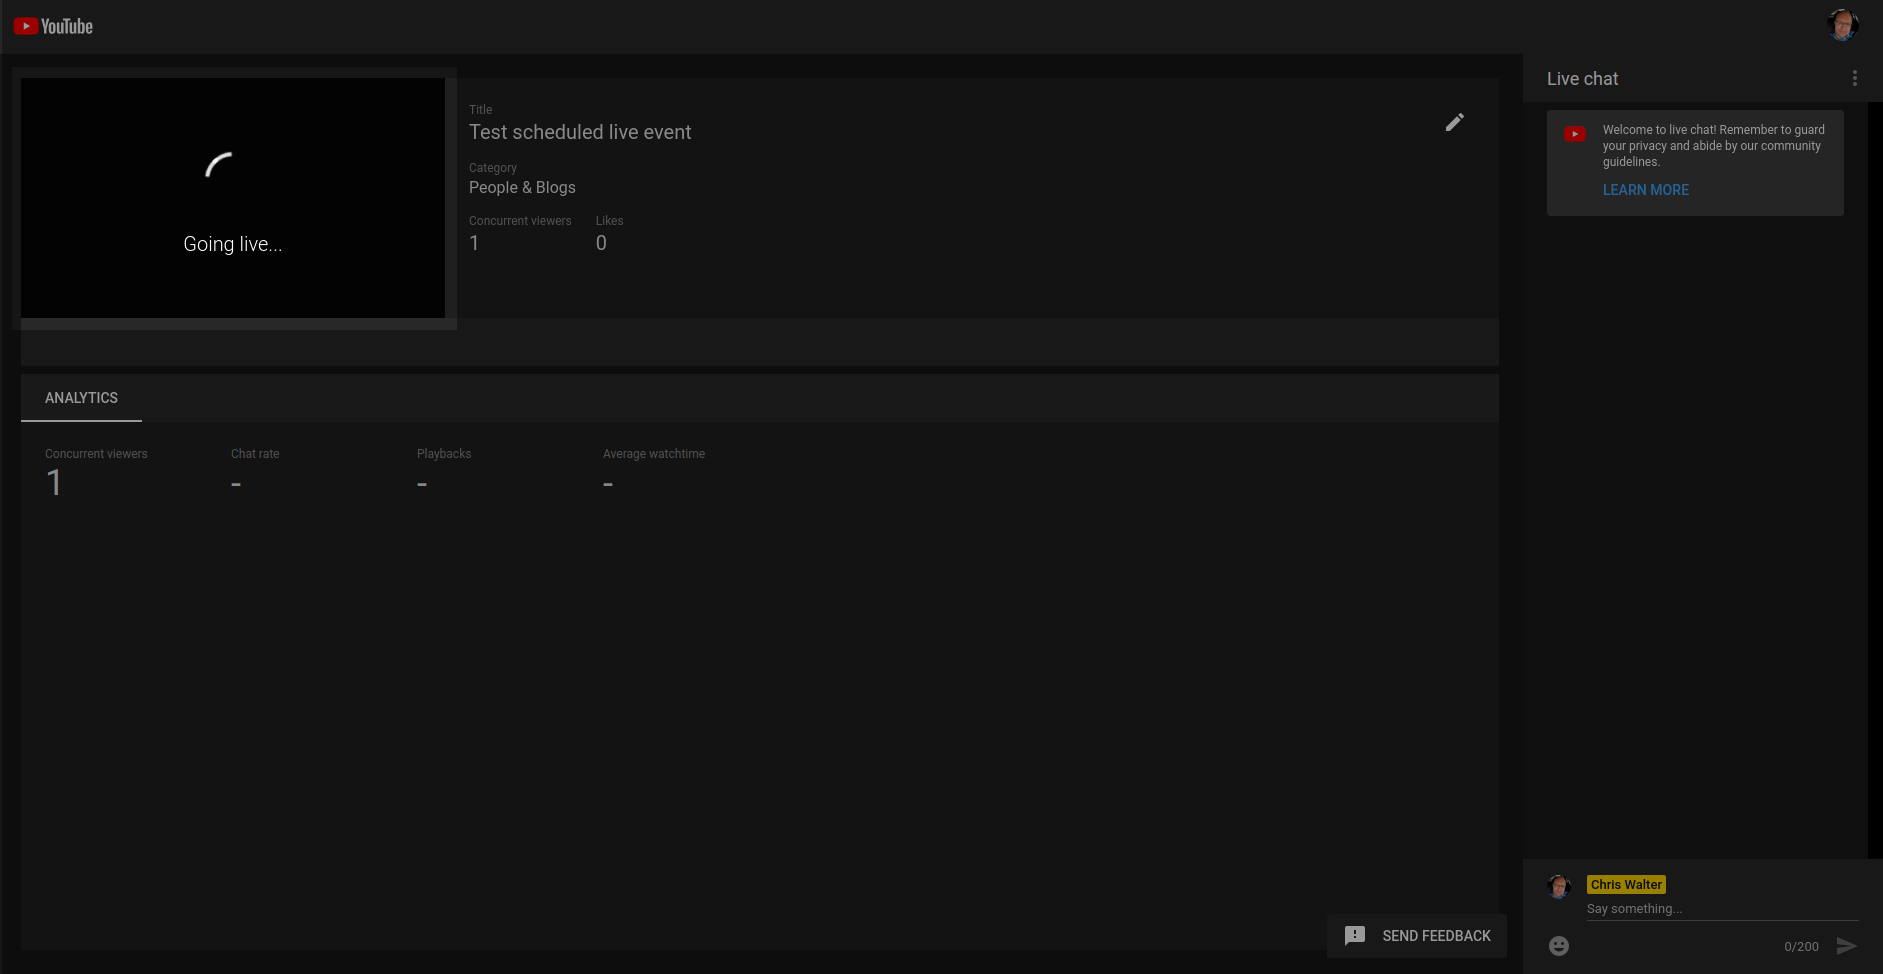Click the Chris Walter name badge

pyautogui.click(x=1625, y=885)
